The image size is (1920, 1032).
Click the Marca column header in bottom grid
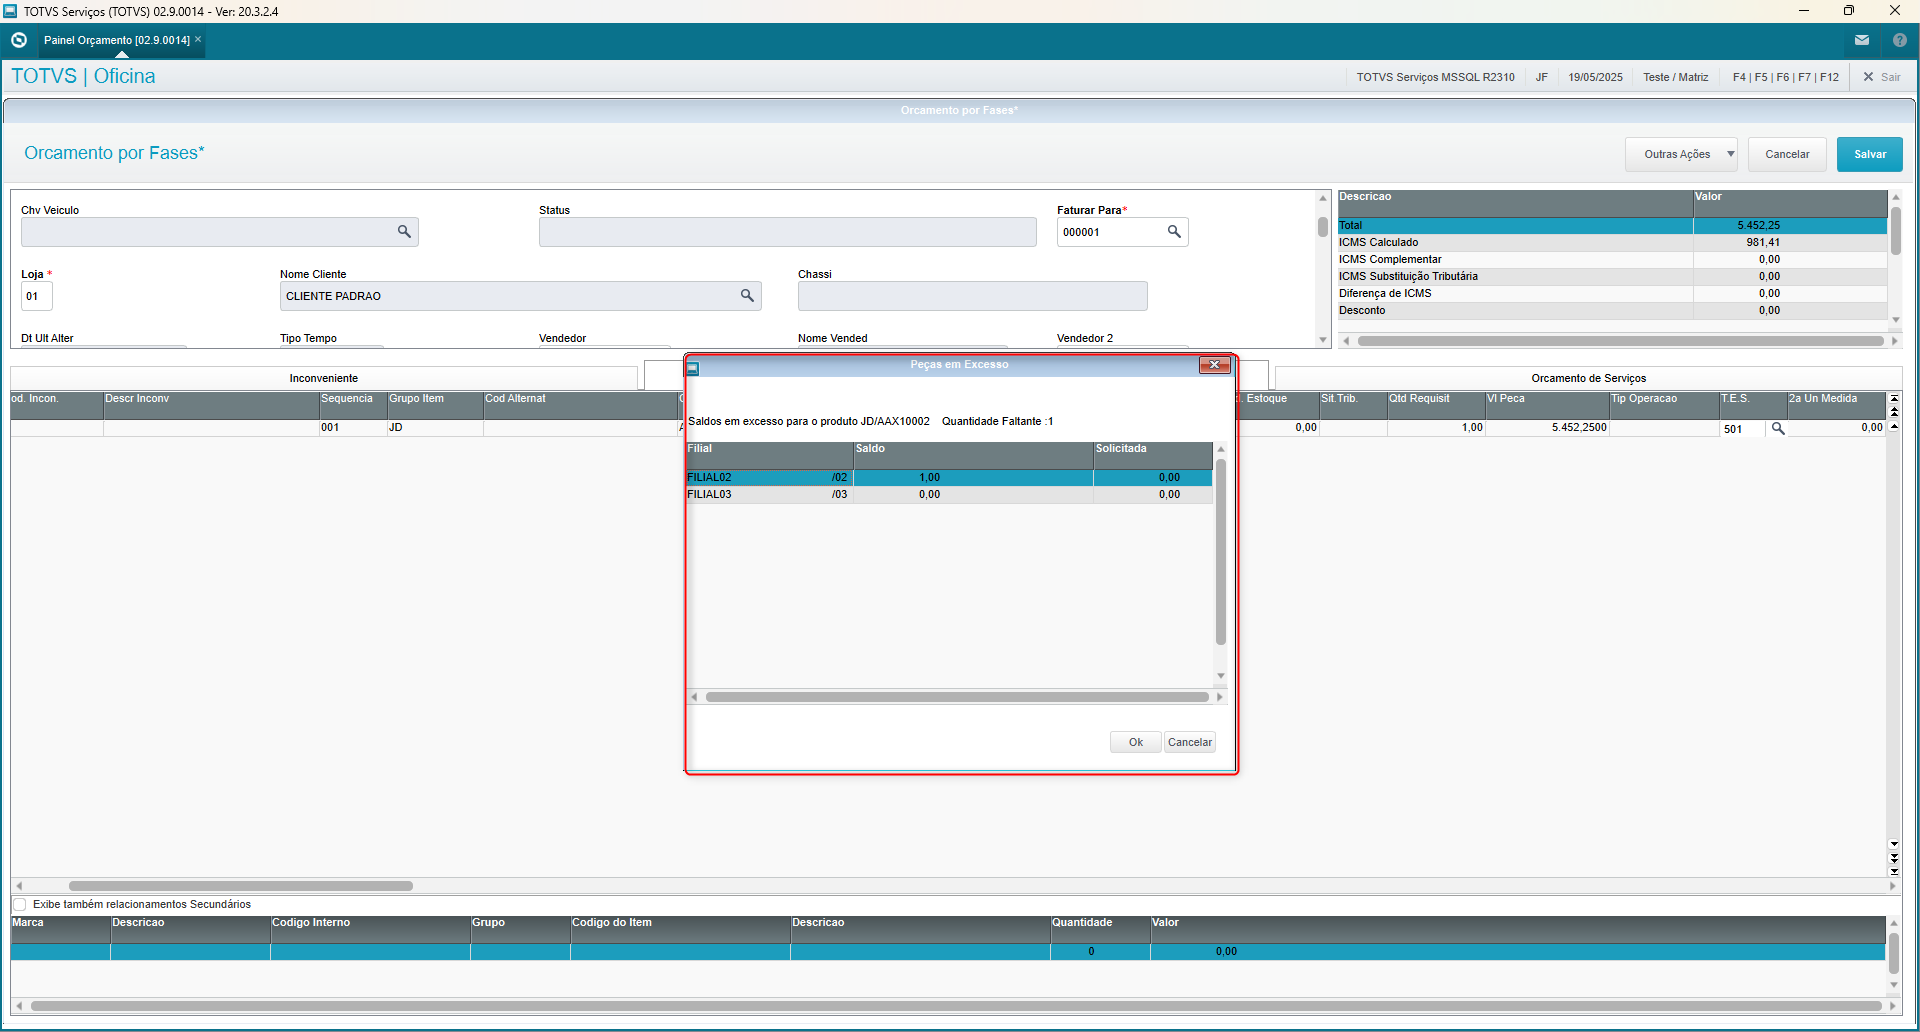(x=60, y=929)
